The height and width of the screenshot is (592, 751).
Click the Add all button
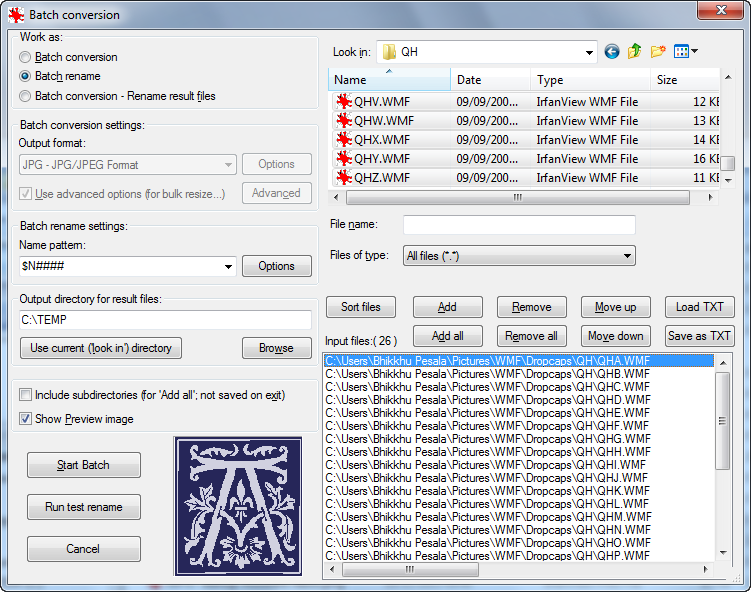click(447, 336)
